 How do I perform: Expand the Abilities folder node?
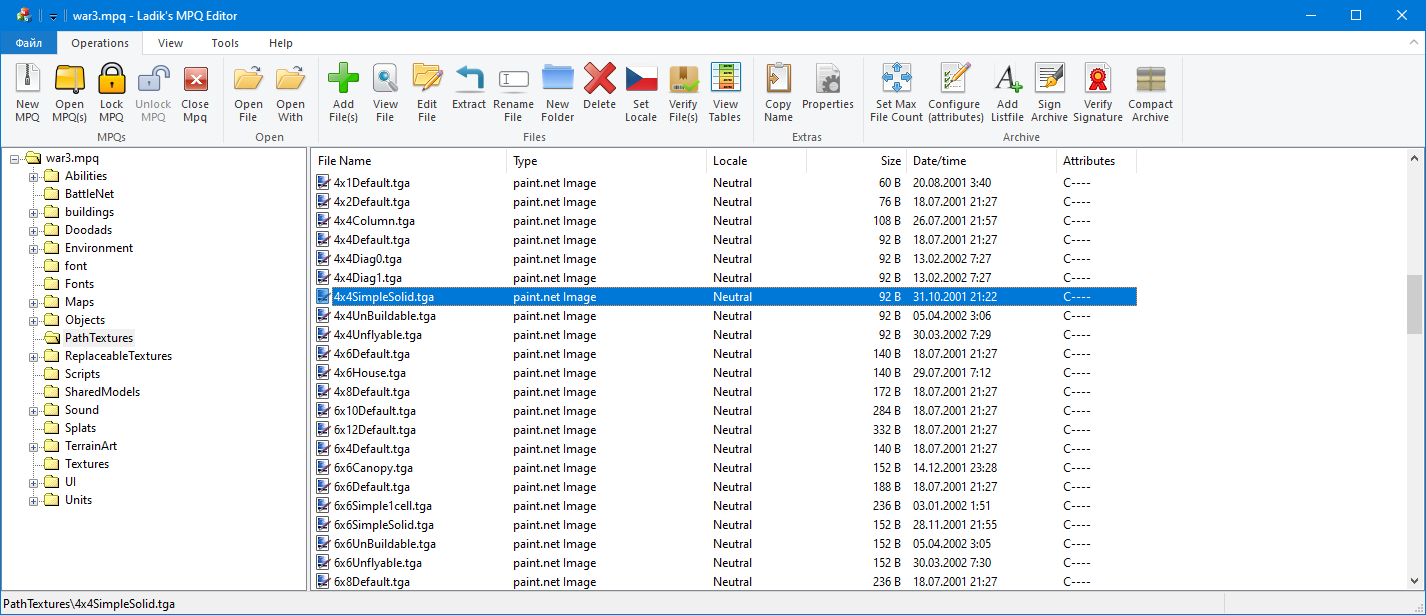click(x=33, y=176)
